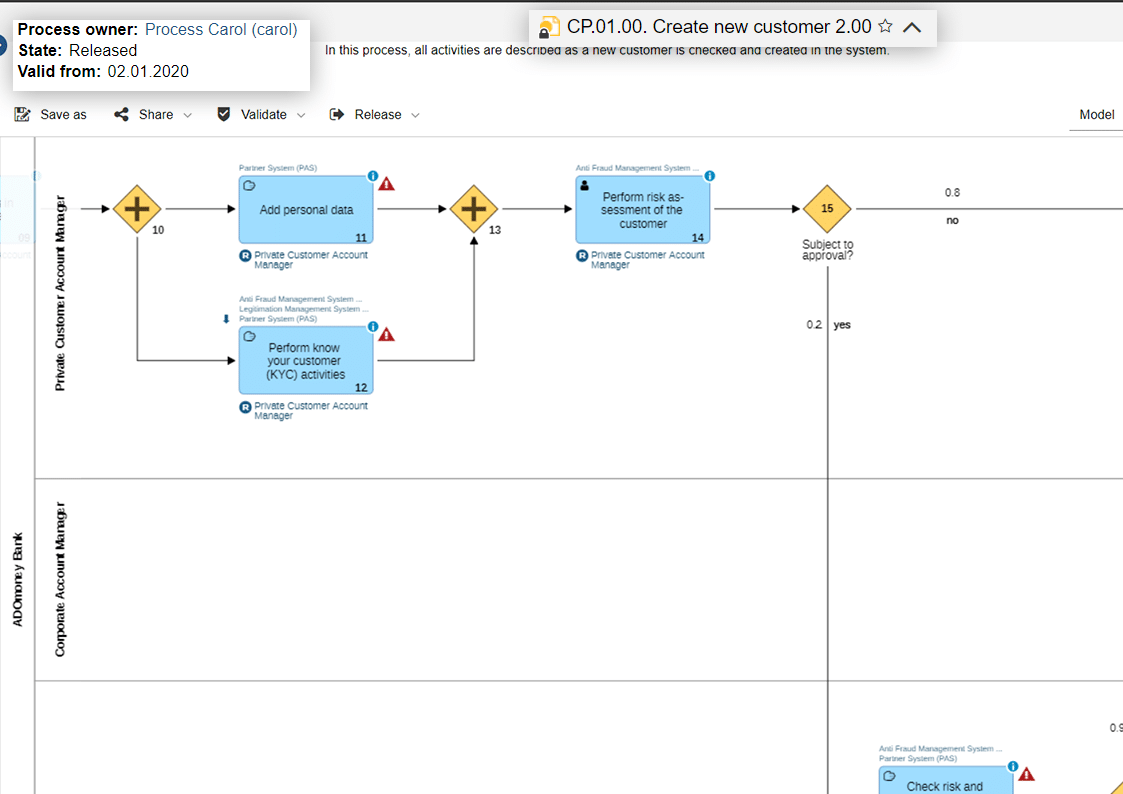The height and width of the screenshot is (794, 1123).
Task: Click the red warning triangle on Add personal data
Action: pyautogui.click(x=387, y=183)
